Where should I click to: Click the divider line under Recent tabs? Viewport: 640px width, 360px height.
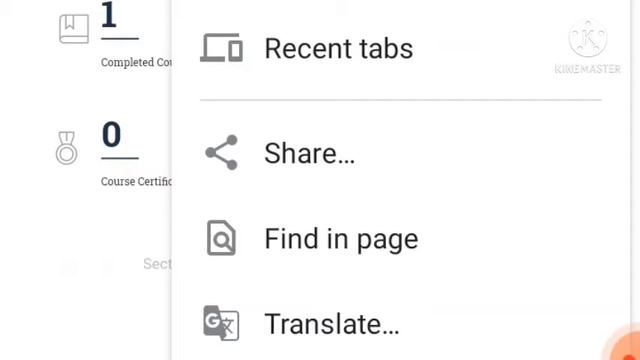[x=401, y=100]
